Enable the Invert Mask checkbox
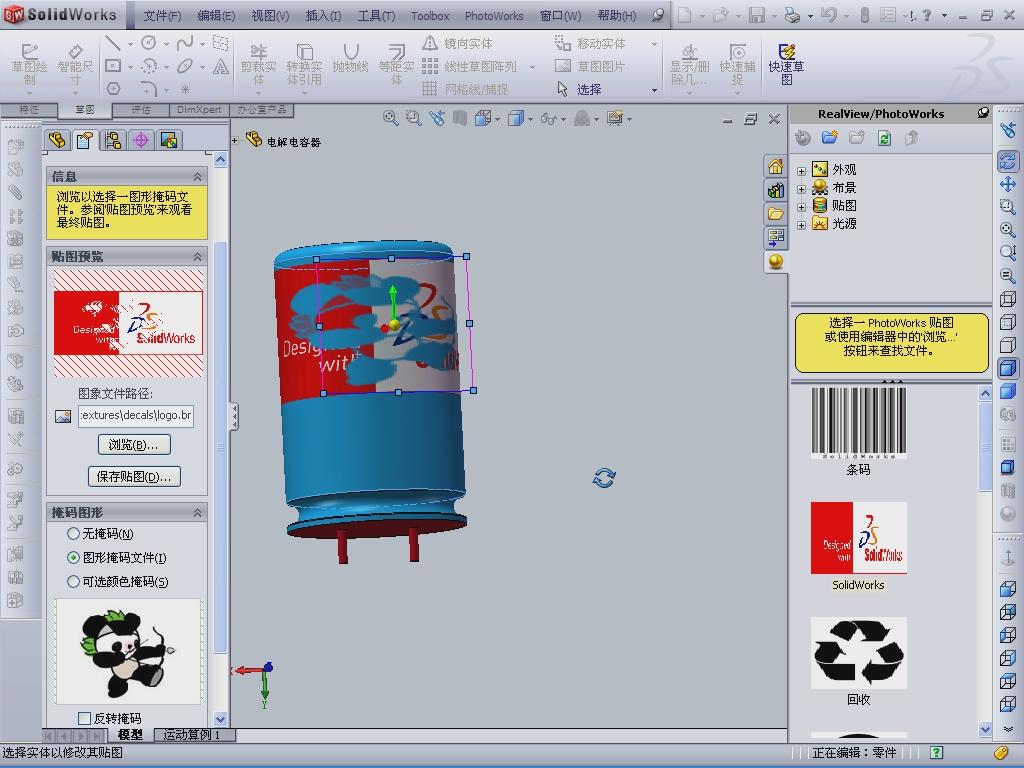The width and height of the screenshot is (1024, 768). point(84,718)
